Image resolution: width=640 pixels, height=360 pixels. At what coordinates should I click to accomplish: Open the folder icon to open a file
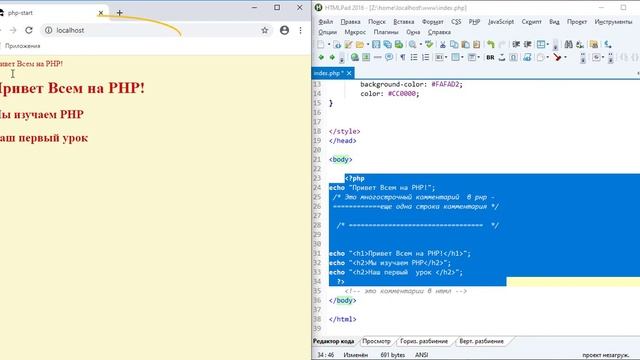click(360, 44)
